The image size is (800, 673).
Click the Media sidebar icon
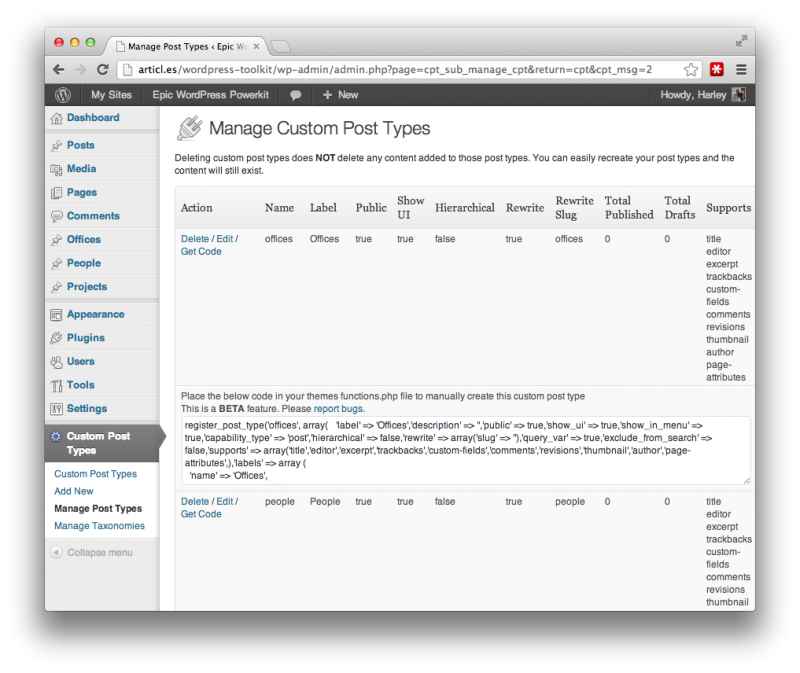(x=56, y=169)
